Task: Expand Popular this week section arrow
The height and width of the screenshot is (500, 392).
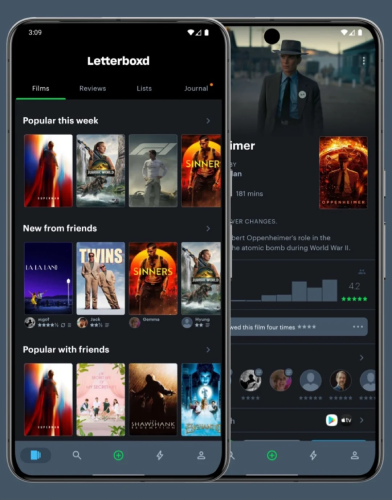Action: tap(208, 121)
